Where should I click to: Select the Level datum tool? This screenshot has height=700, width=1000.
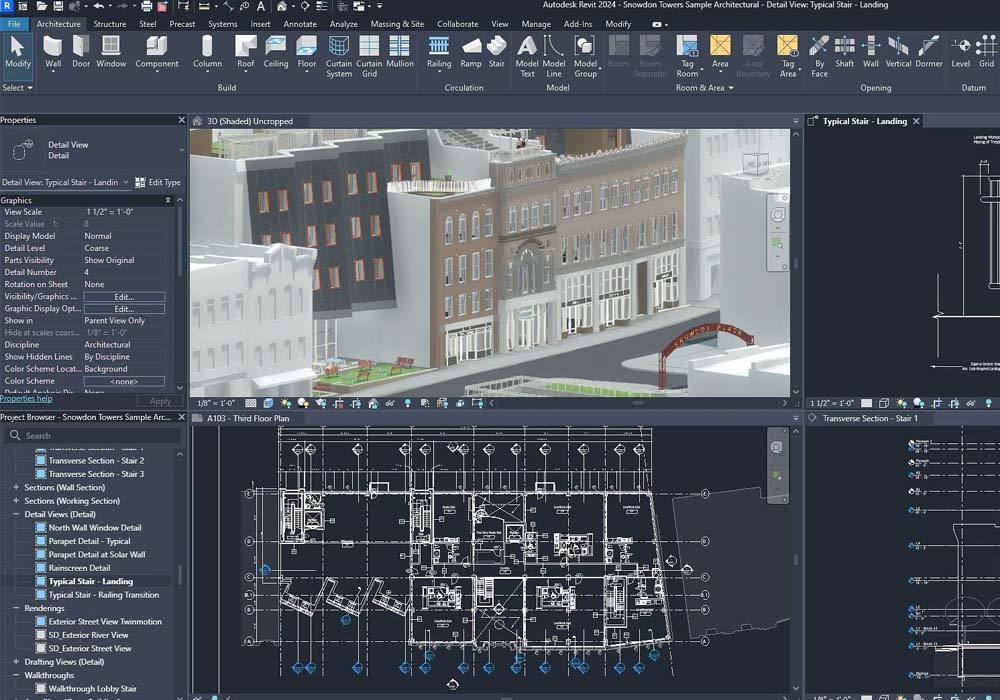[960, 52]
